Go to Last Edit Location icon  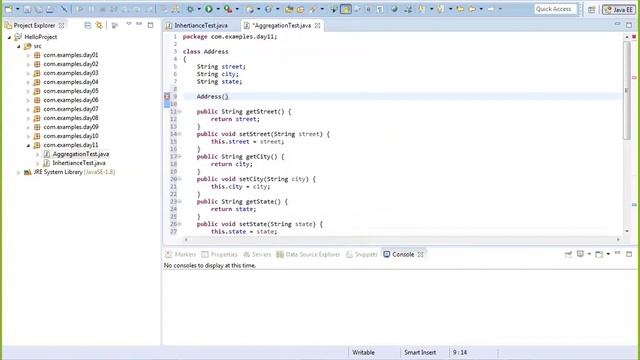click(x=460, y=9)
